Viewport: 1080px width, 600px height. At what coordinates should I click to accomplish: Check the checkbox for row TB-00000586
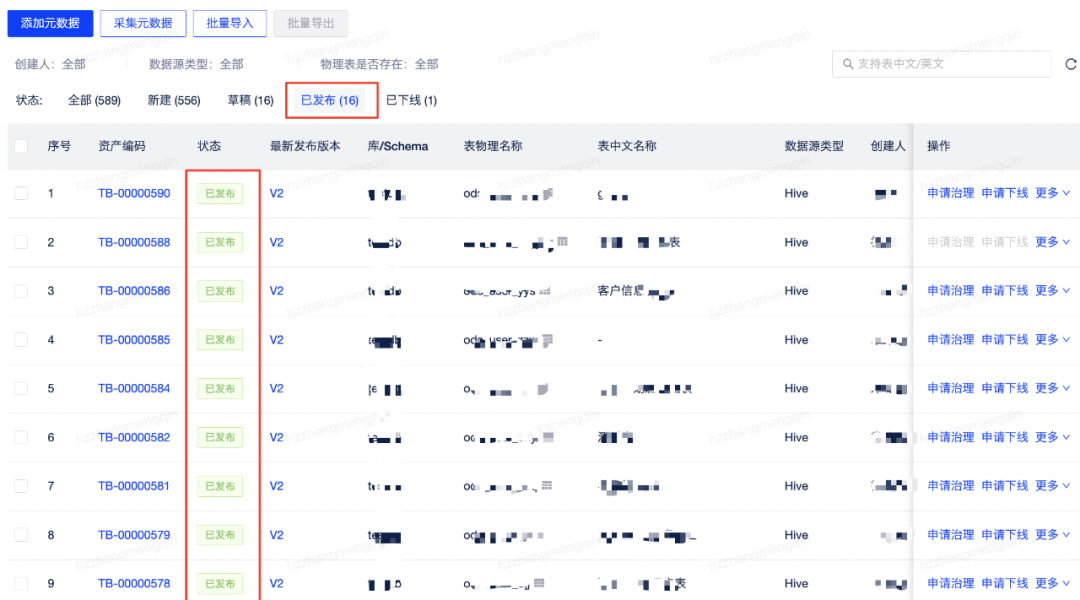(21, 291)
